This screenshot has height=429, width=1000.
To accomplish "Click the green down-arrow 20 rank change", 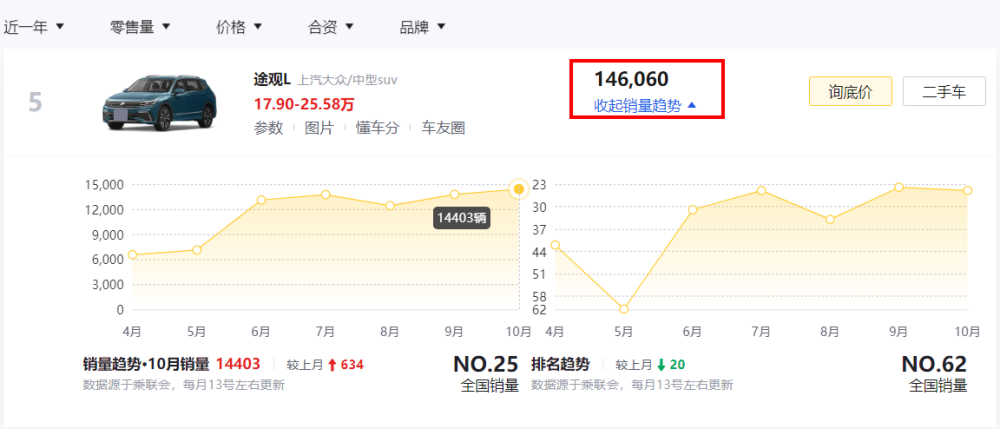I will tap(671, 365).
